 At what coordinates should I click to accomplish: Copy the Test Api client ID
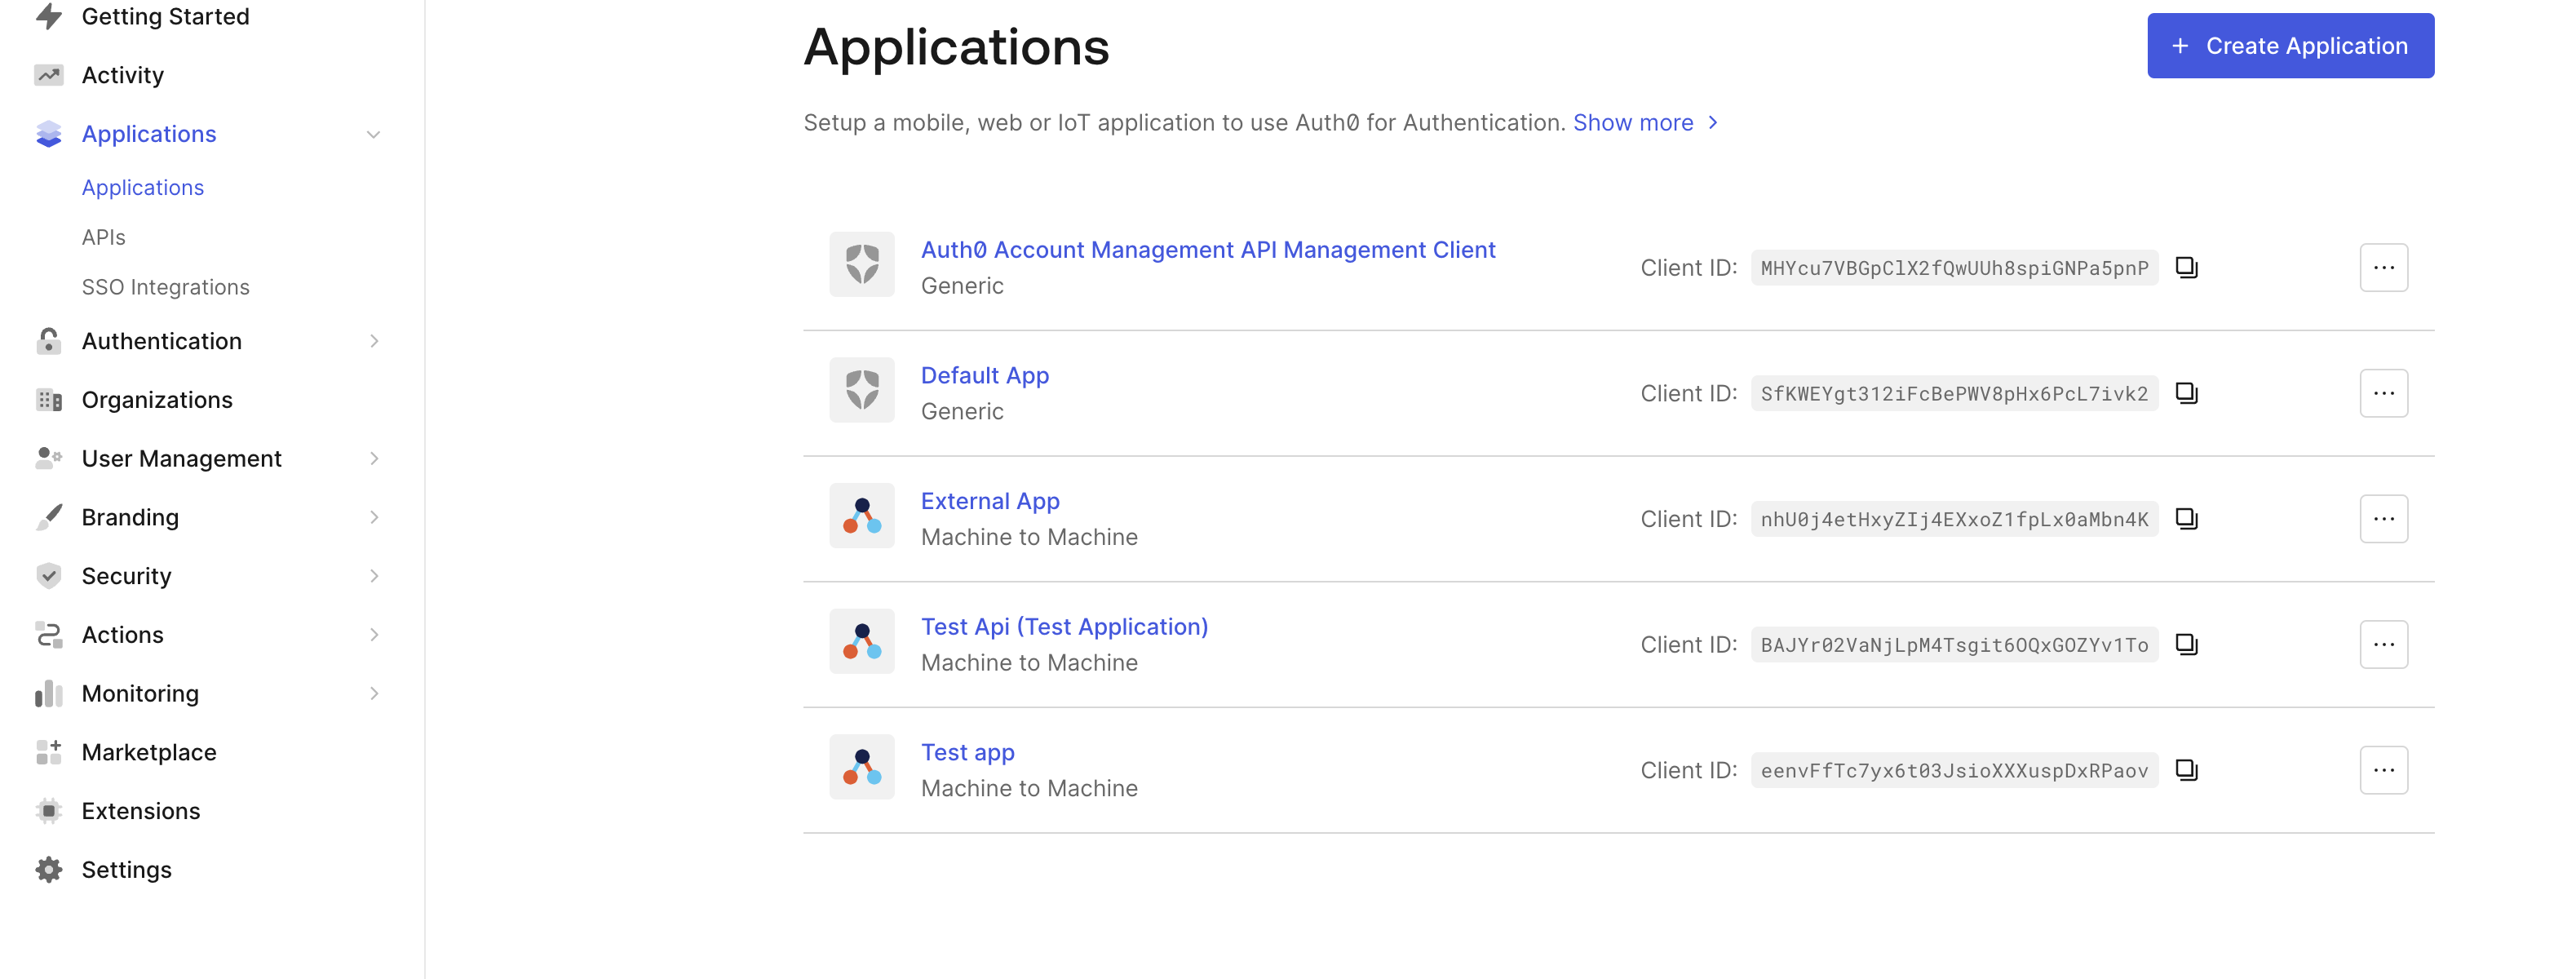point(2186,645)
